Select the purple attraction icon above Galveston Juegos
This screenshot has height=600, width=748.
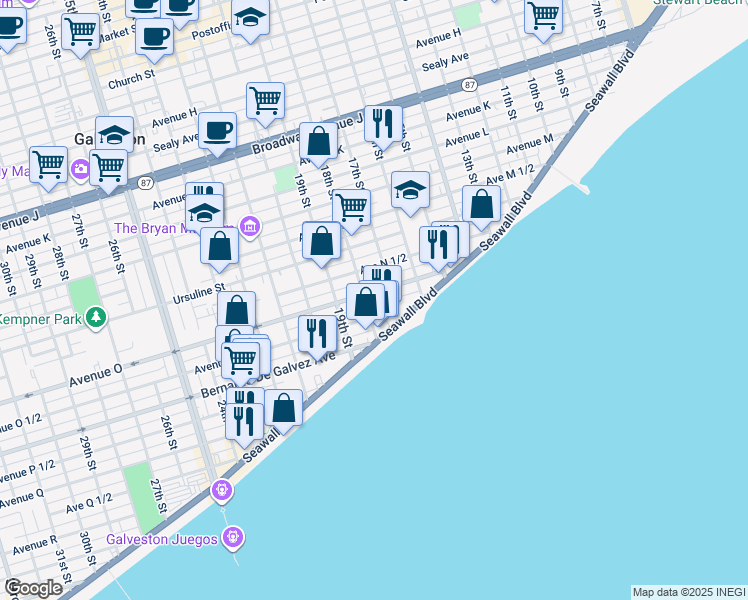222,491
